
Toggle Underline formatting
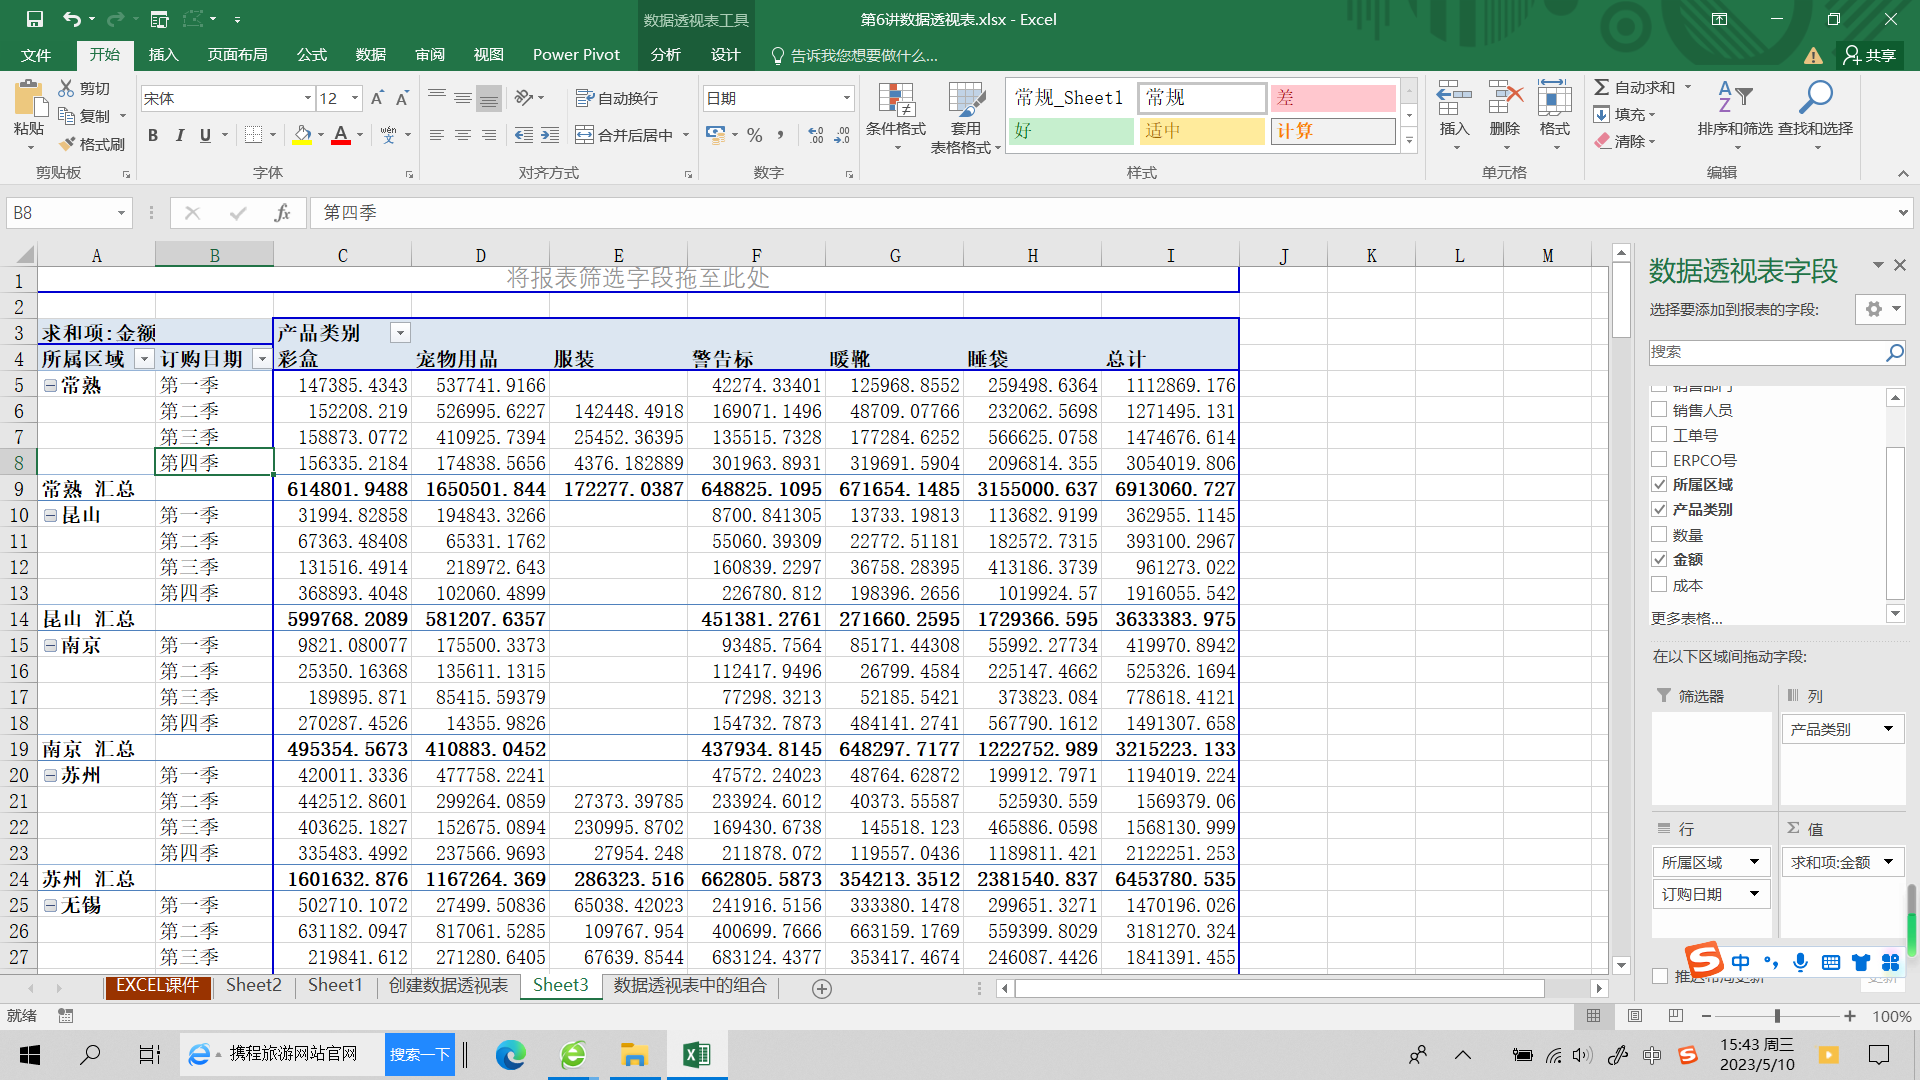pos(205,135)
